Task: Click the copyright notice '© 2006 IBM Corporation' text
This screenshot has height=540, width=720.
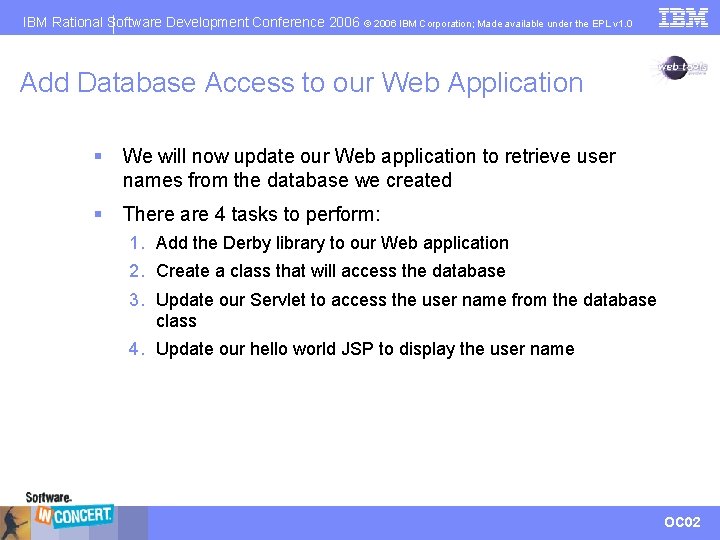Action: [417, 24]
